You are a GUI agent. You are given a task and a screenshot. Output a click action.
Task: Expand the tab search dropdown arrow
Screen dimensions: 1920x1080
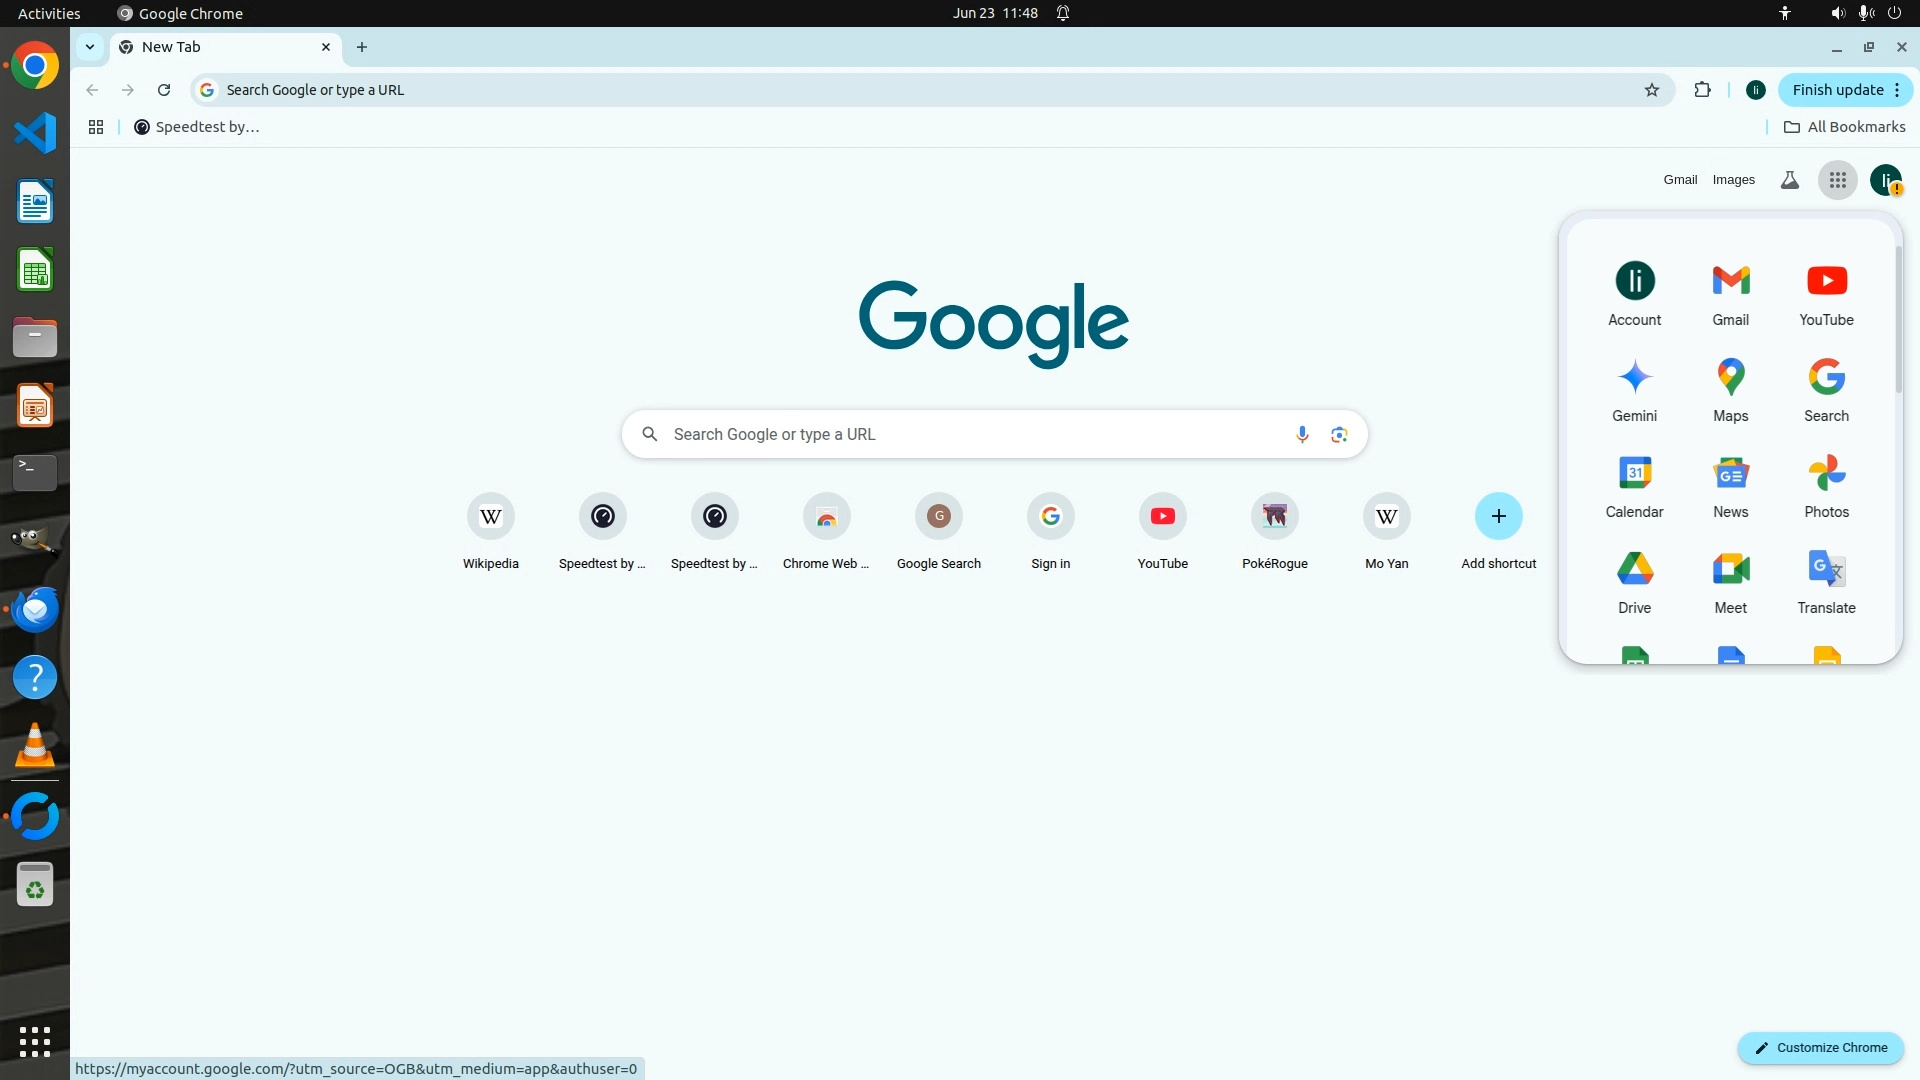click(90, 47)
